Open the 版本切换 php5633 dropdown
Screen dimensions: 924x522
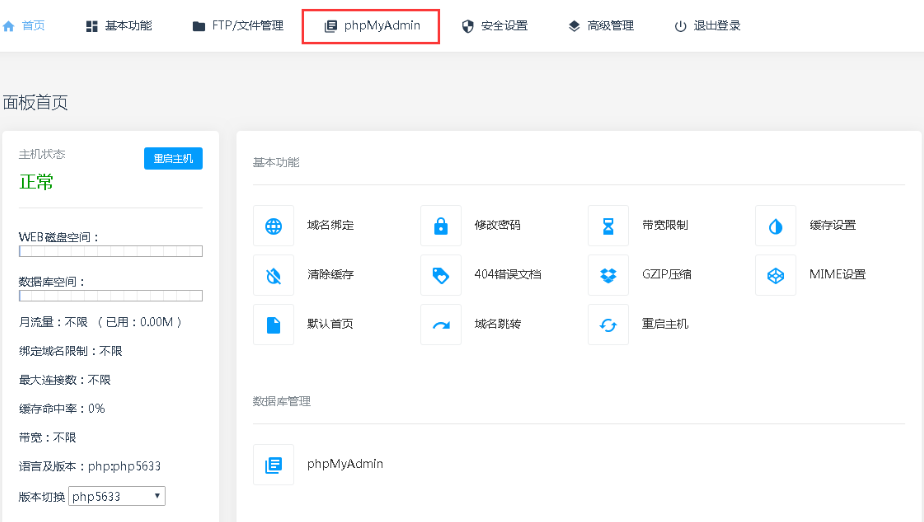[x=117, y=496]
